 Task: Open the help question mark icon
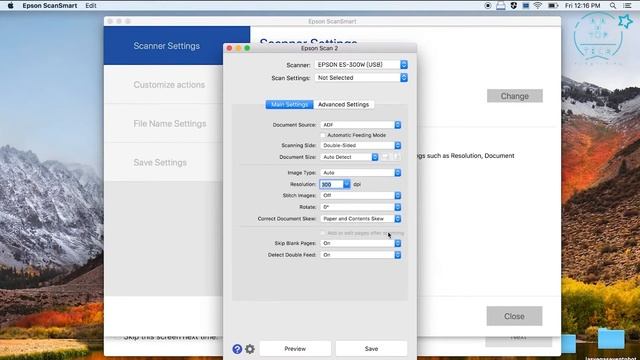[237, 349]
